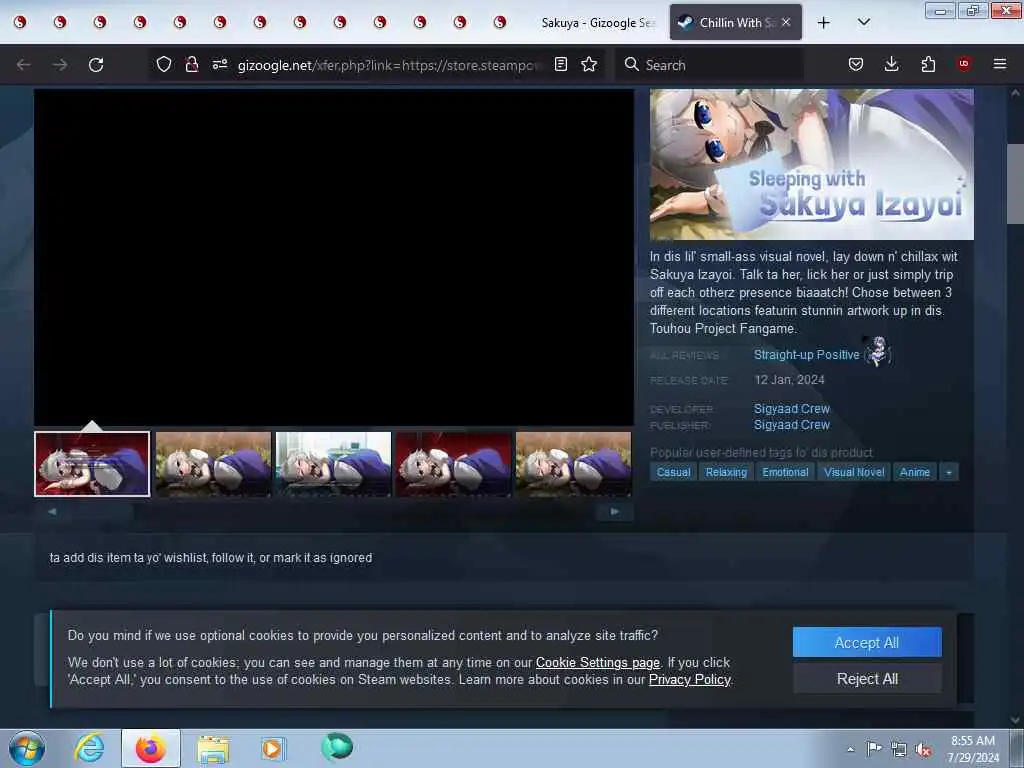Select the first highlighted red screenshot thumbnail
Viewport: 1024px width, 768px height.
click(x=92, y=464)
